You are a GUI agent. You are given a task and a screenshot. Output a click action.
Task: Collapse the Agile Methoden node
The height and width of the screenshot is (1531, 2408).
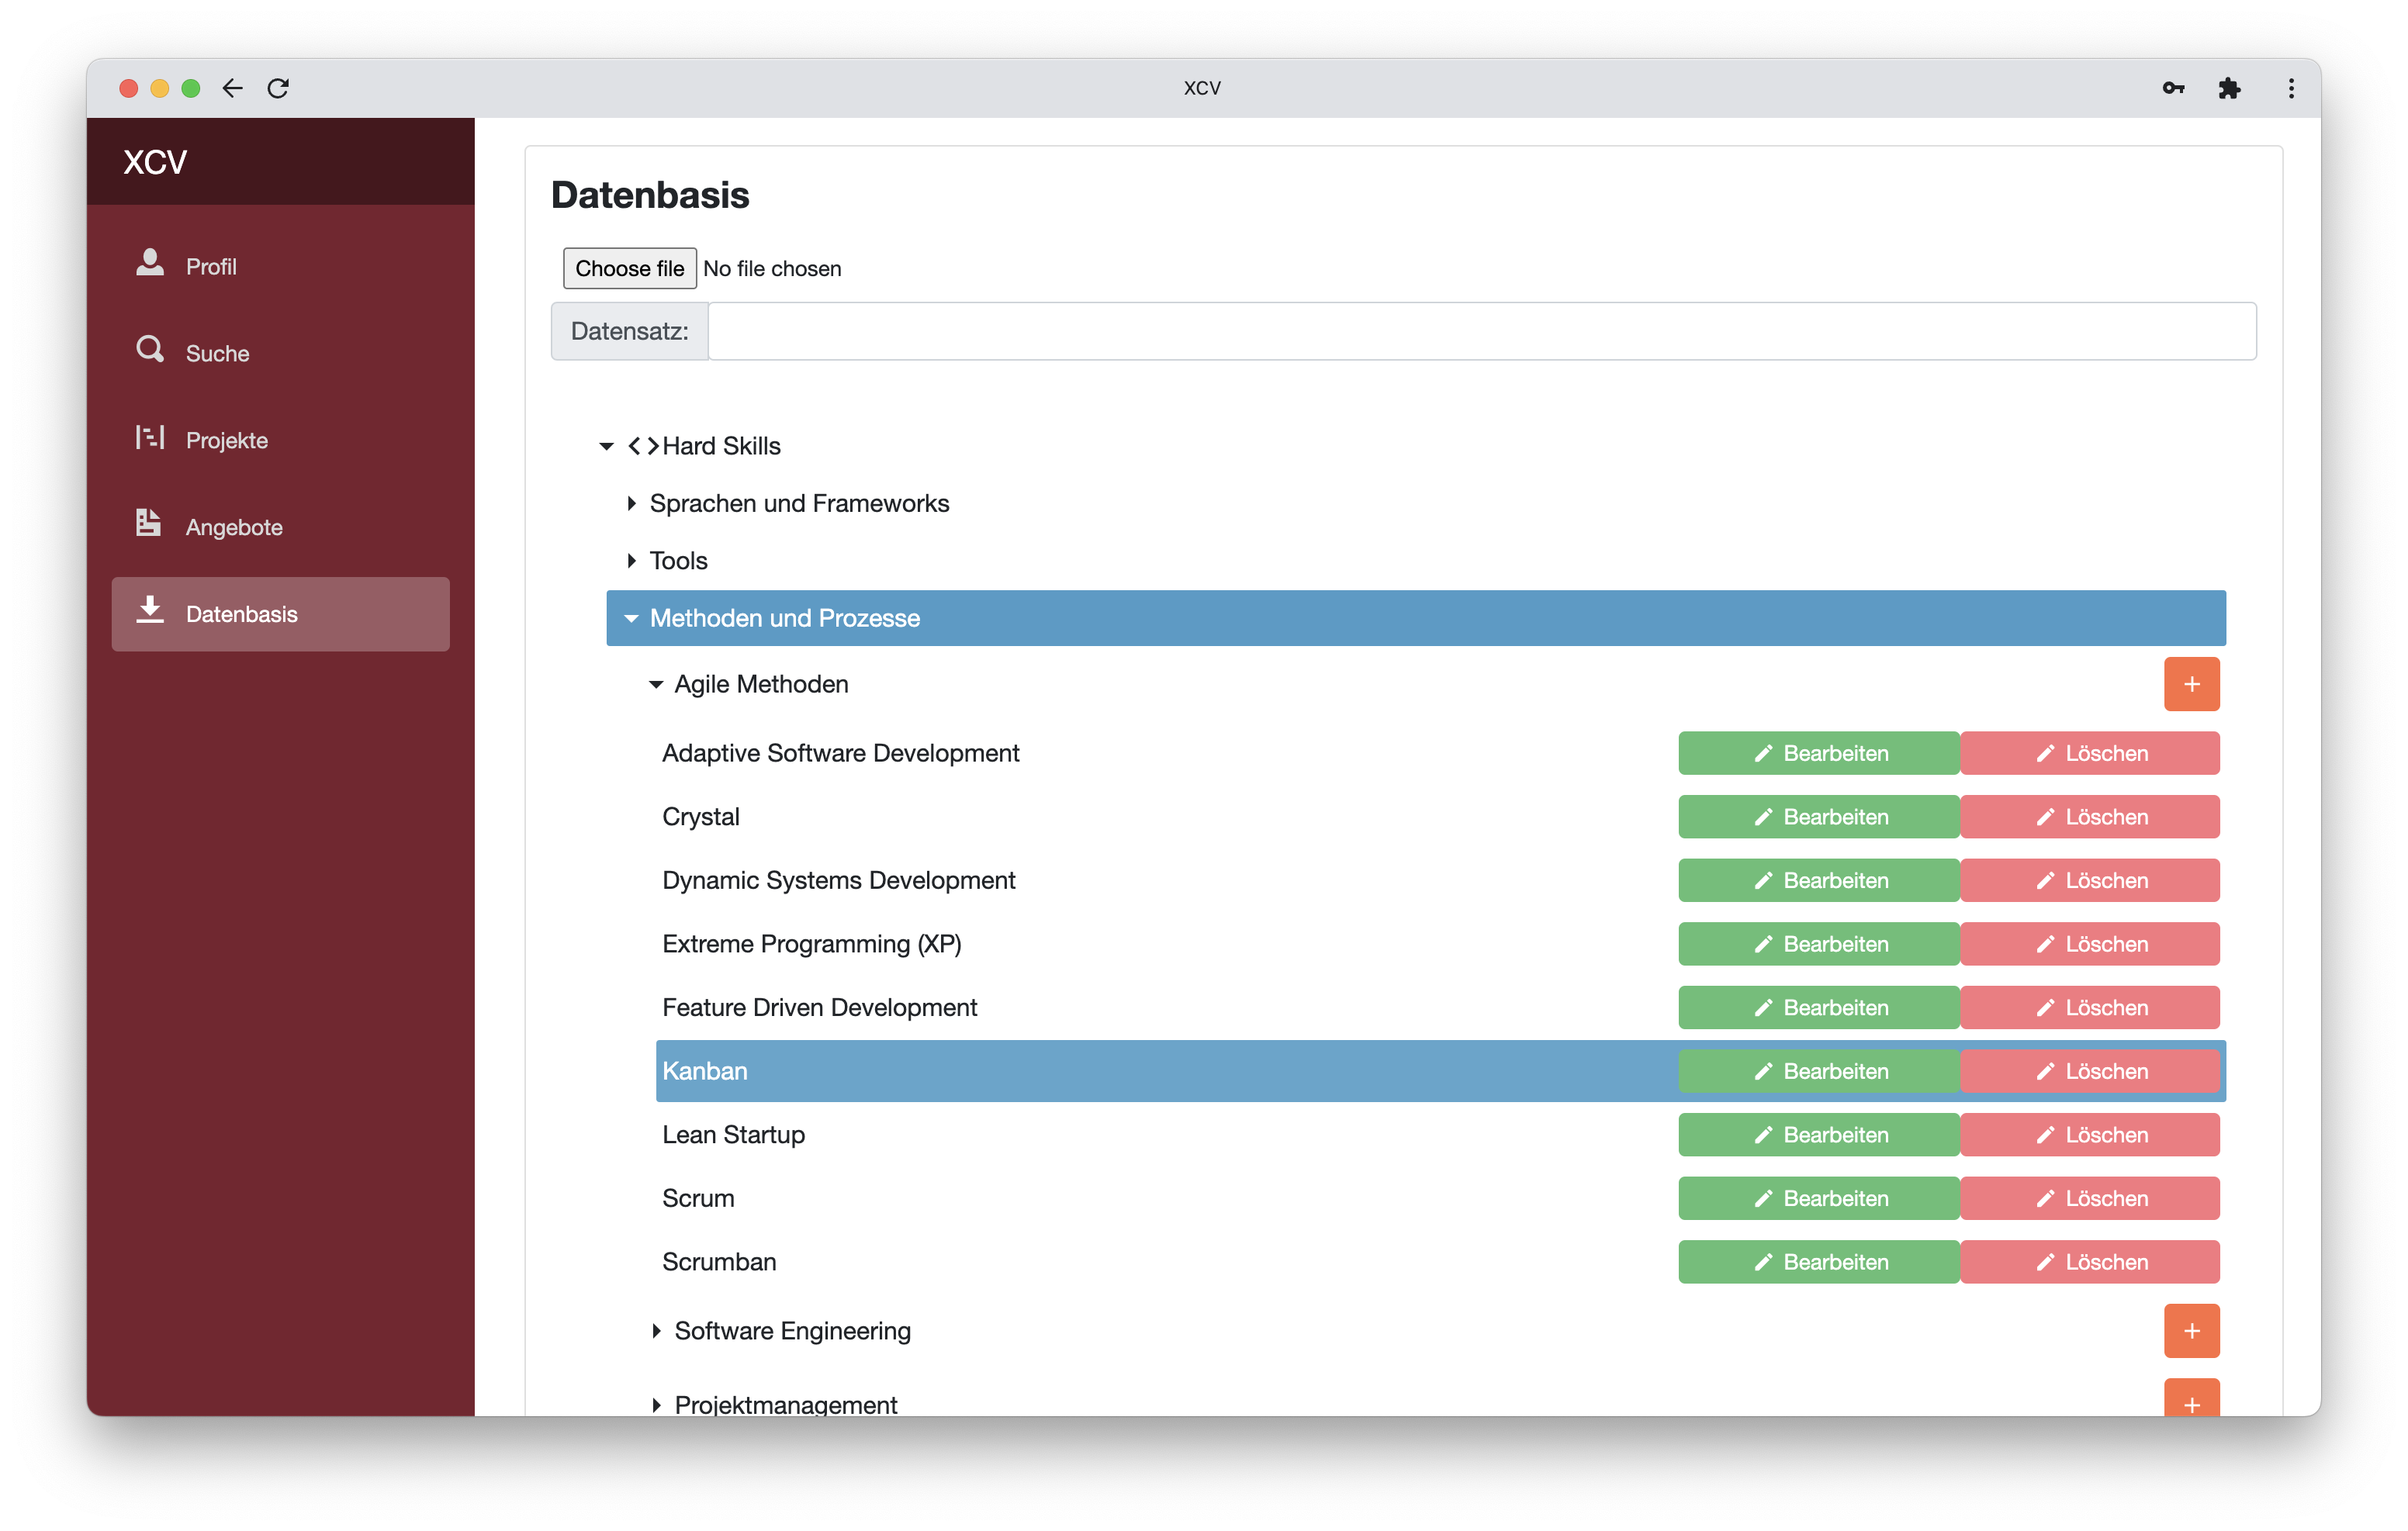point(656,684)
